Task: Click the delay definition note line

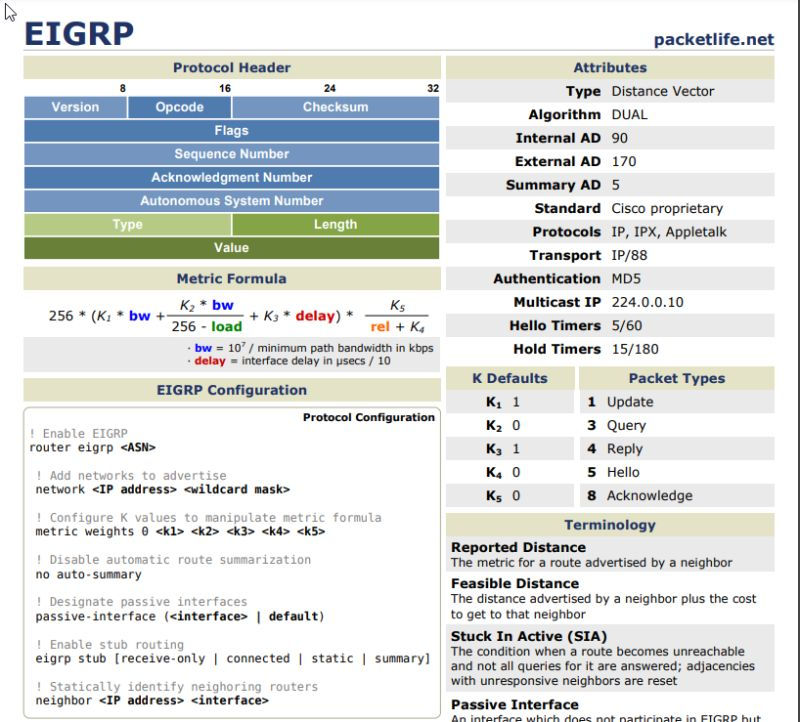Action: point(289,361)
